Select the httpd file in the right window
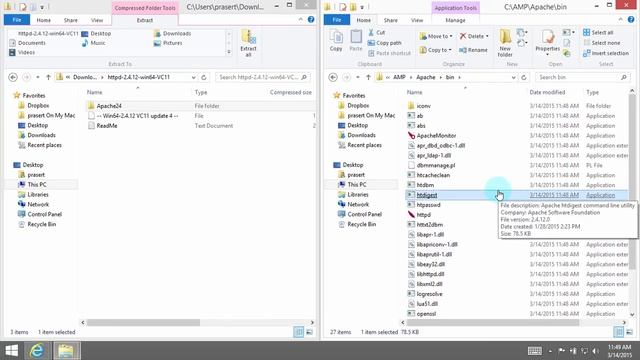Viewport: 640px width, 360px height. (x=423, y=215)
